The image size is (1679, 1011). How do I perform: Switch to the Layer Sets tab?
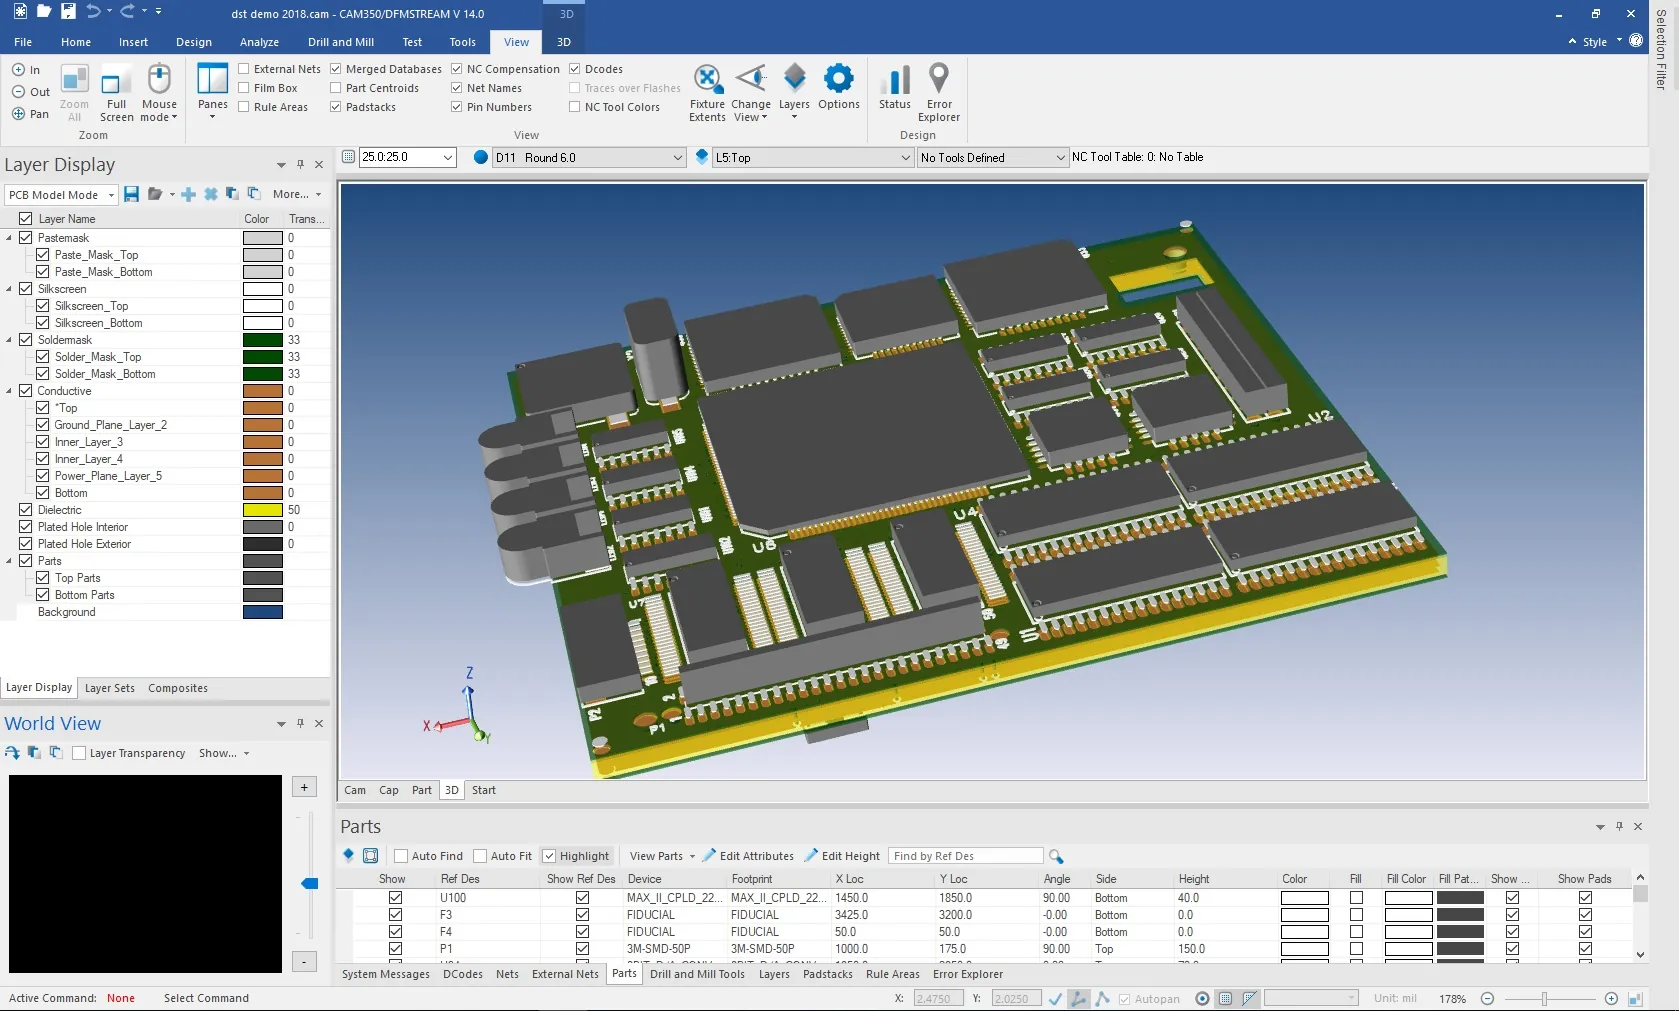coord(110,688)
